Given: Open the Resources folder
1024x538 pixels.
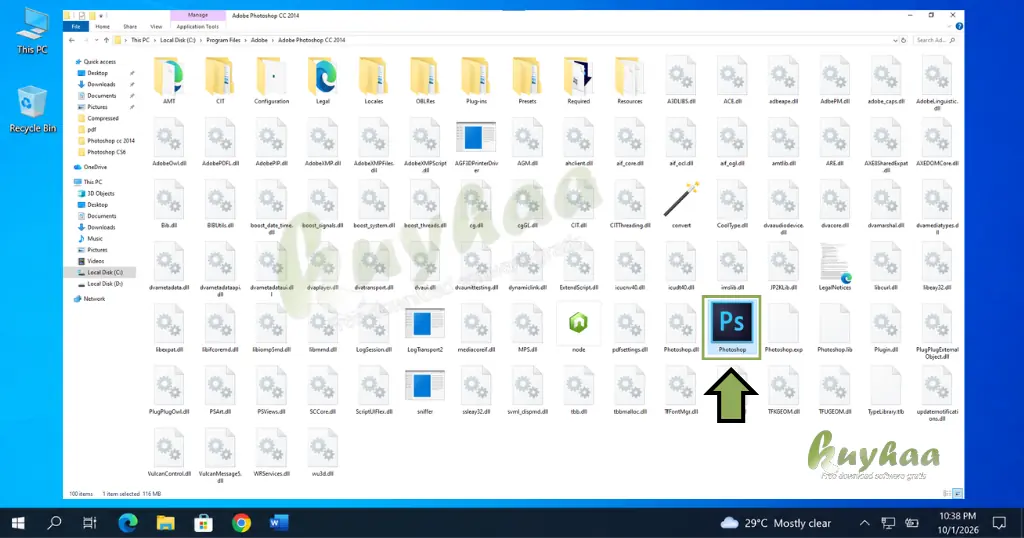Looking at the screenshot, I should click(630, 81).
